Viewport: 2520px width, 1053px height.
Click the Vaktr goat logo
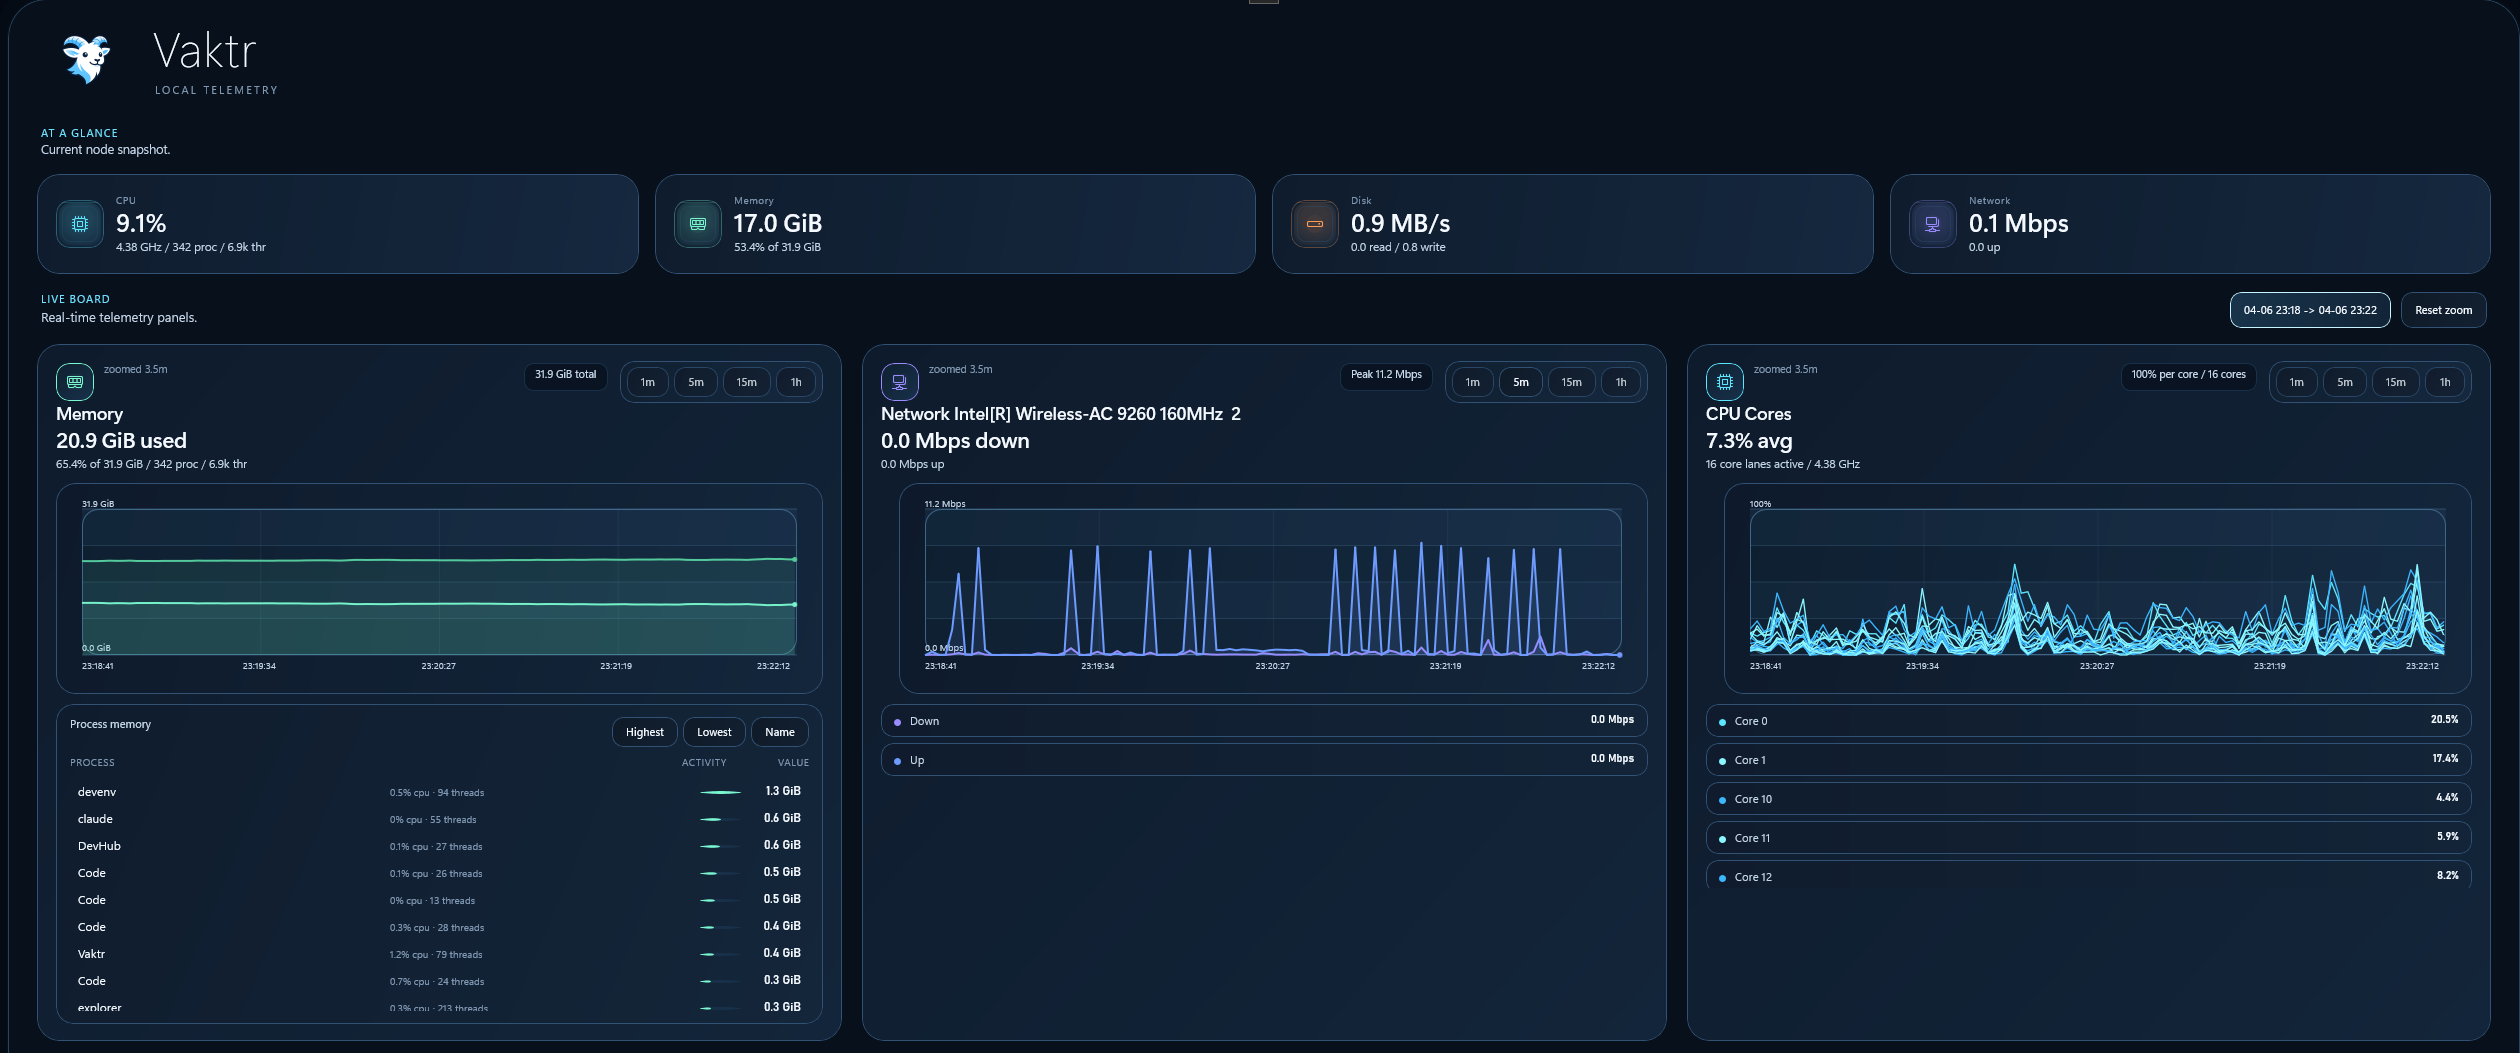coord(86,60)
